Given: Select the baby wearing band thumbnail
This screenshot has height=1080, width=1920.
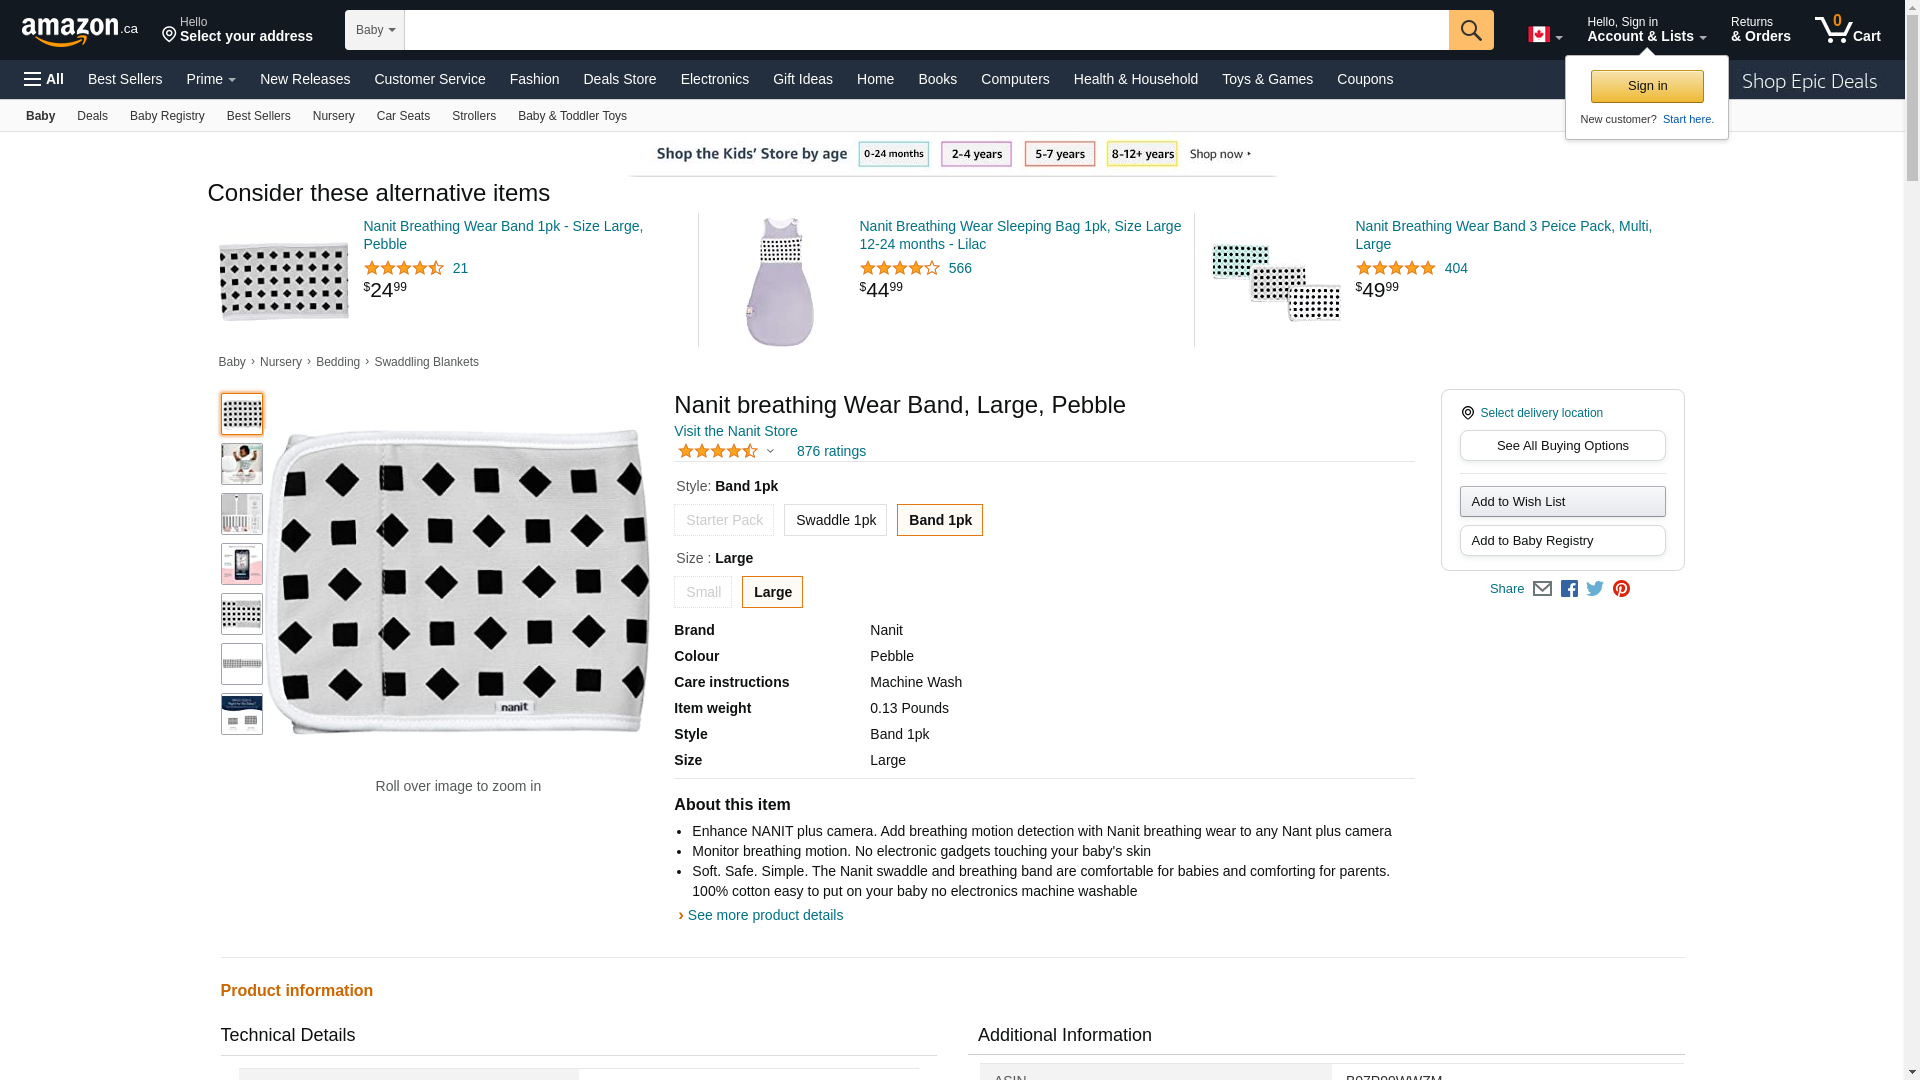Looking at the screenshot, I should [242, 464].
